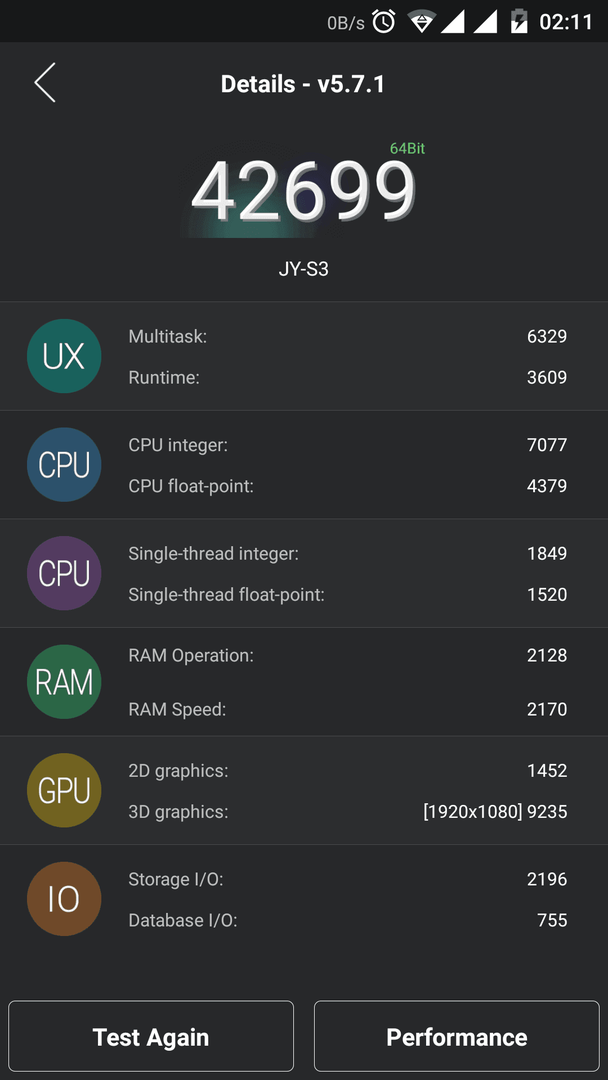Tap the green RAM circle icon
Image resolution: width=608 pixels, height=1080 pixels.
64,682
